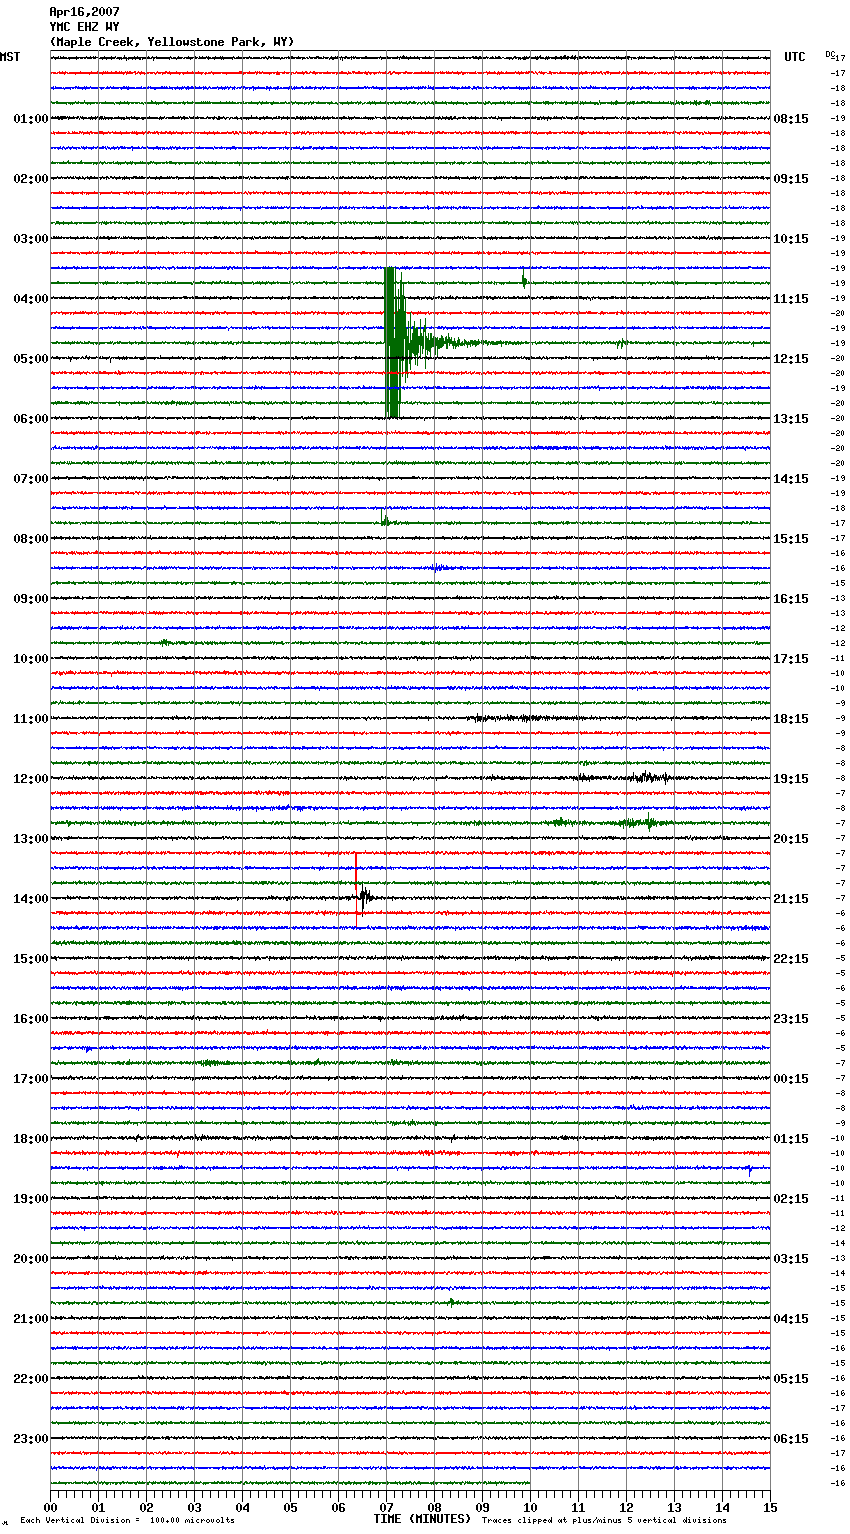Screen dimensions: 850x1534
Task: Pick the 11:00 MST hour label
Action: [x=31, y=719]
